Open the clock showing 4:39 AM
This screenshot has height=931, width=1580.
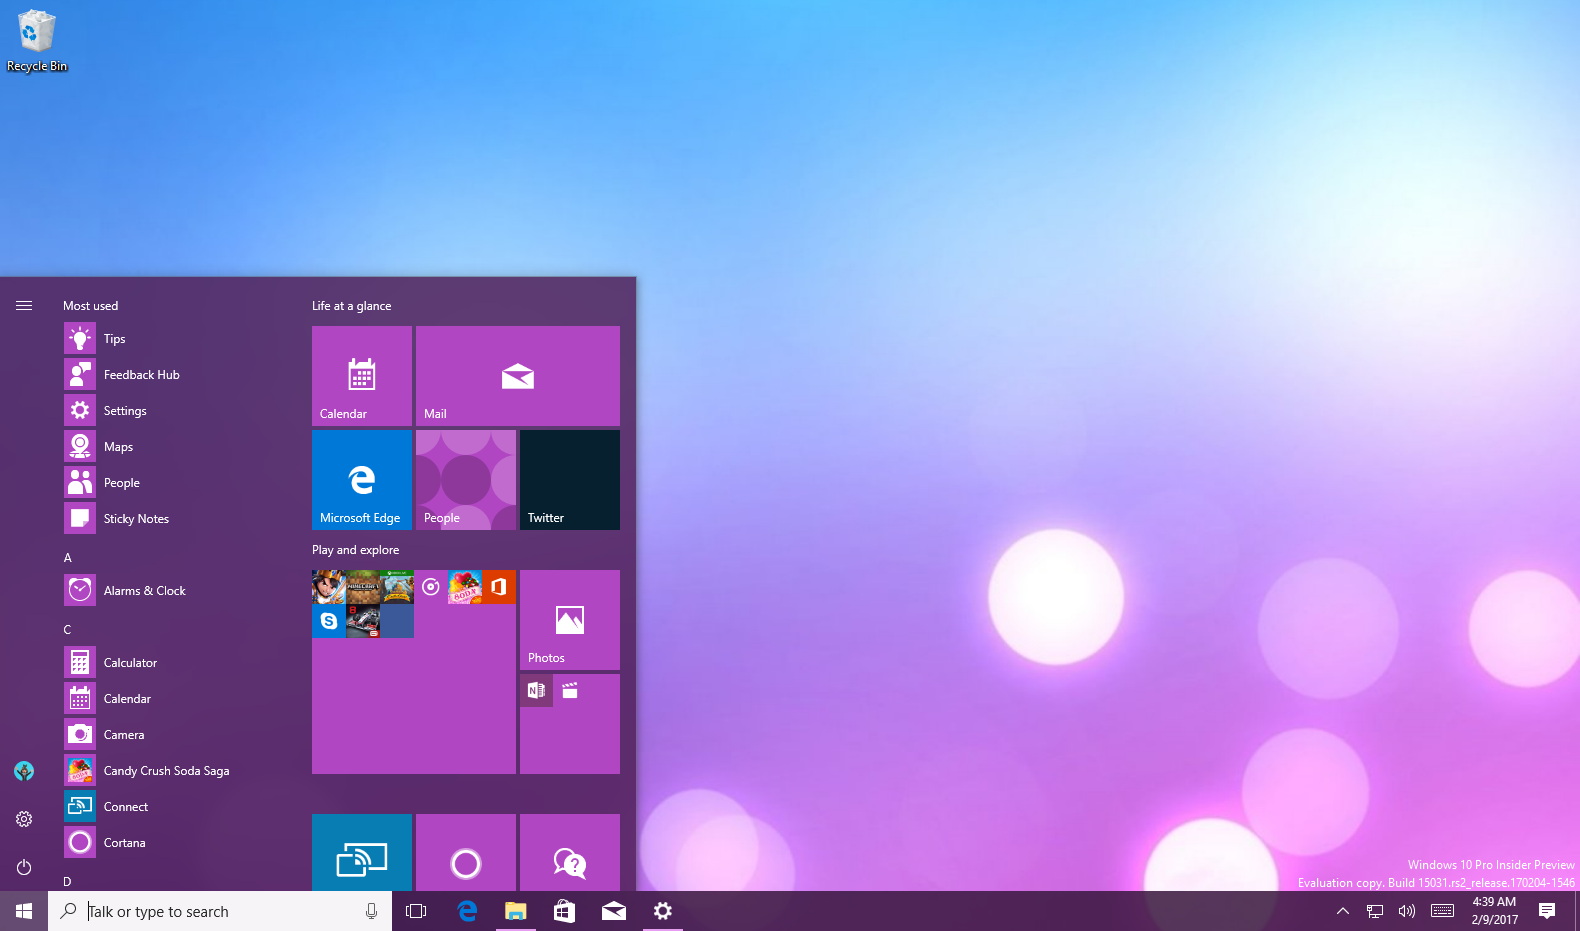click(1494, 911)
